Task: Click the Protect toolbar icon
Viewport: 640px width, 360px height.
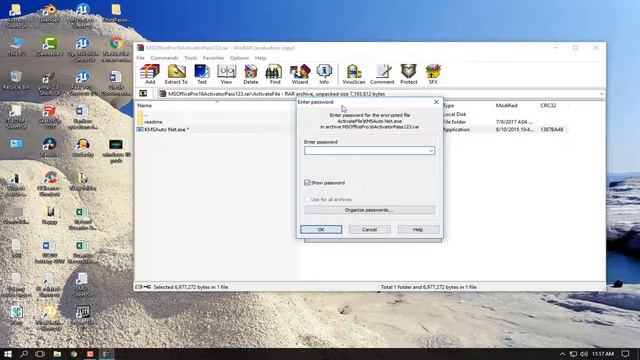Action: pyautogui.click(x=409, y=74)
